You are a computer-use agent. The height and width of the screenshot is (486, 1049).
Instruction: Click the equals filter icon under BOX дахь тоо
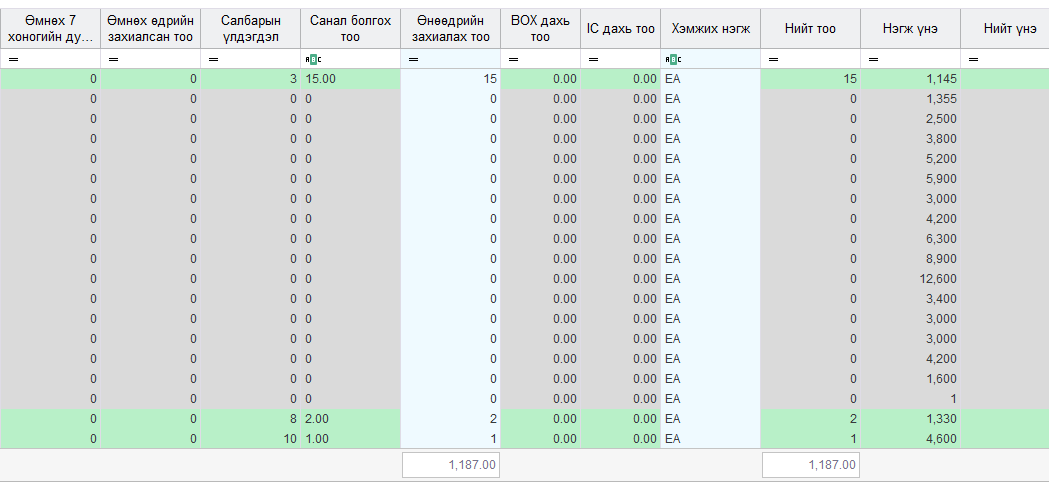(x=513, y=60)
